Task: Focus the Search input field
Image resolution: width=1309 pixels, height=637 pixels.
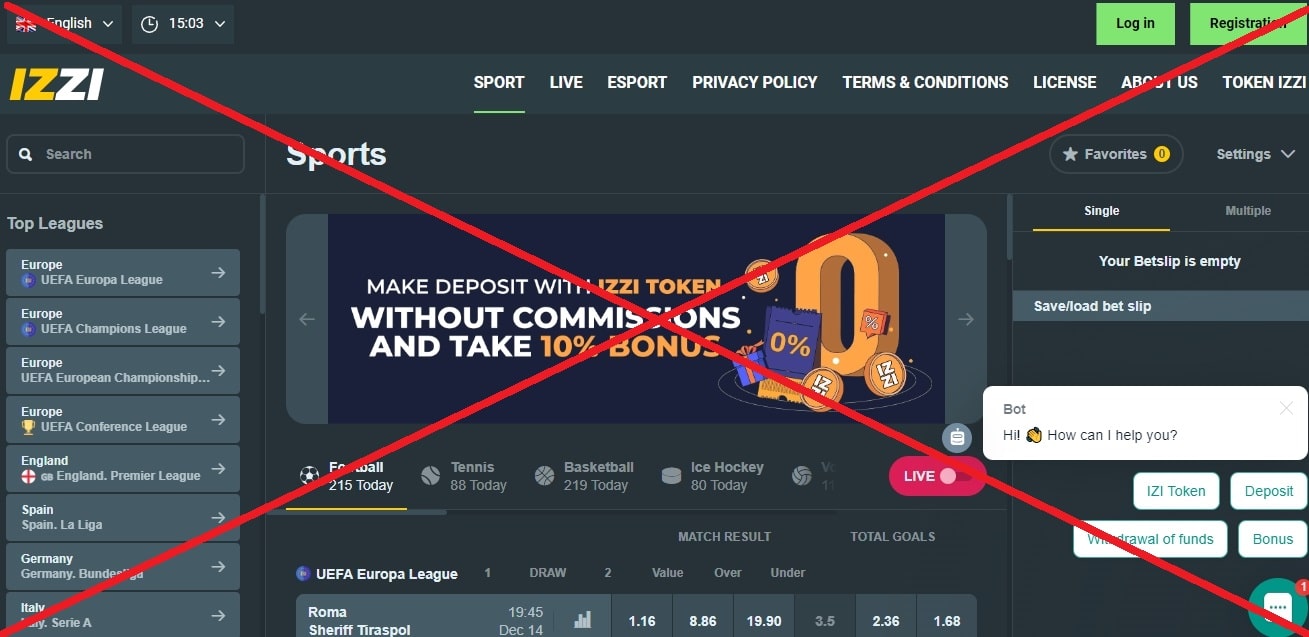Action: (125, 154)
